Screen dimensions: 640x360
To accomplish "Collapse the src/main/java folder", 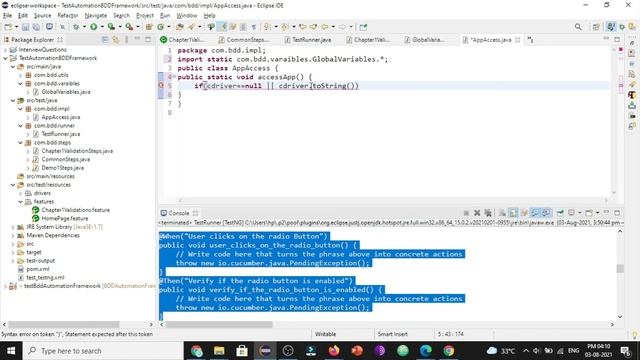I will pos(13,67).
